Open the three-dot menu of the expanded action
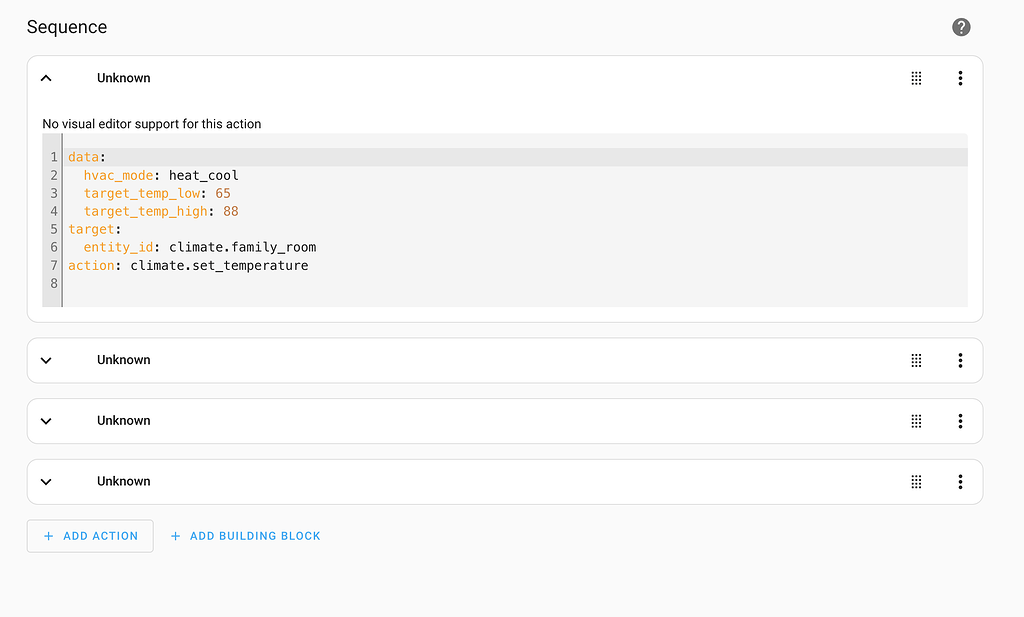Viewport: 1024px width, 617px height. pyautogui.click(x=960, y=78)
